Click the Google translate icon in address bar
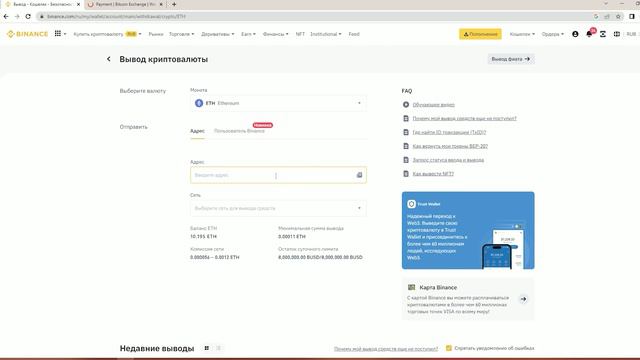The image size is (640, 360). (596, 16)
